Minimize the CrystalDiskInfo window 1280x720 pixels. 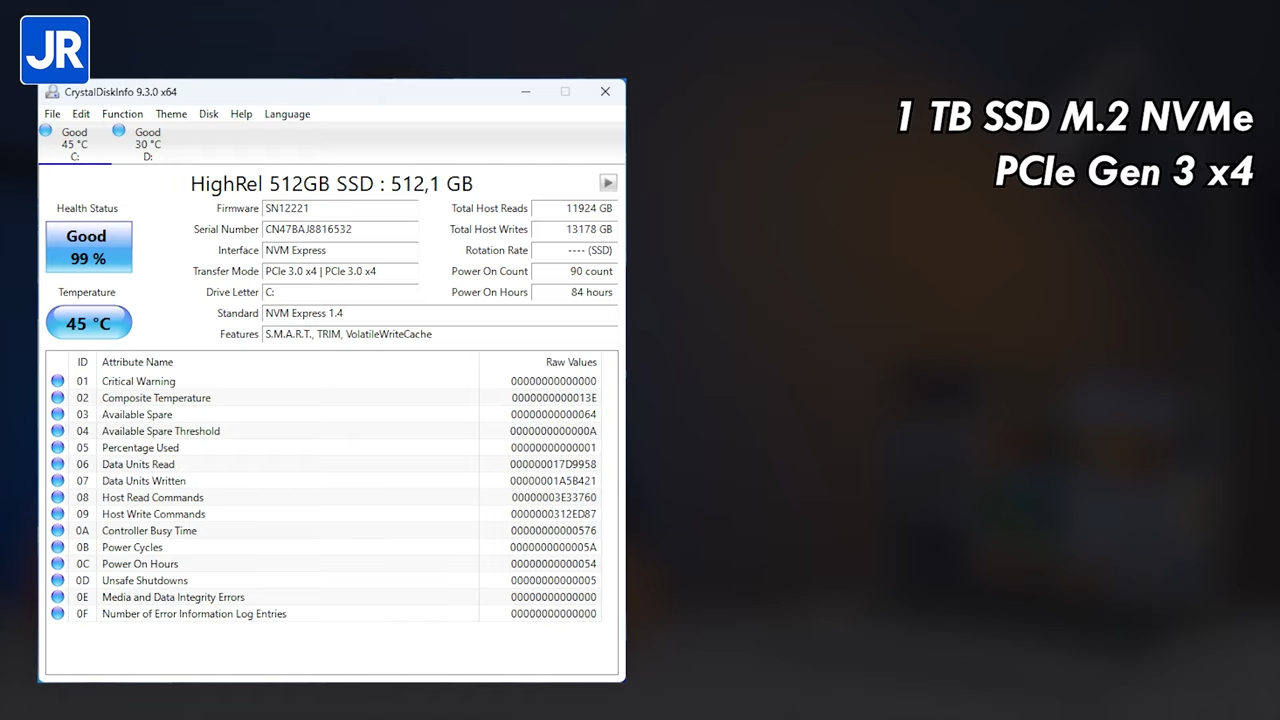click(x=526, y=92)
